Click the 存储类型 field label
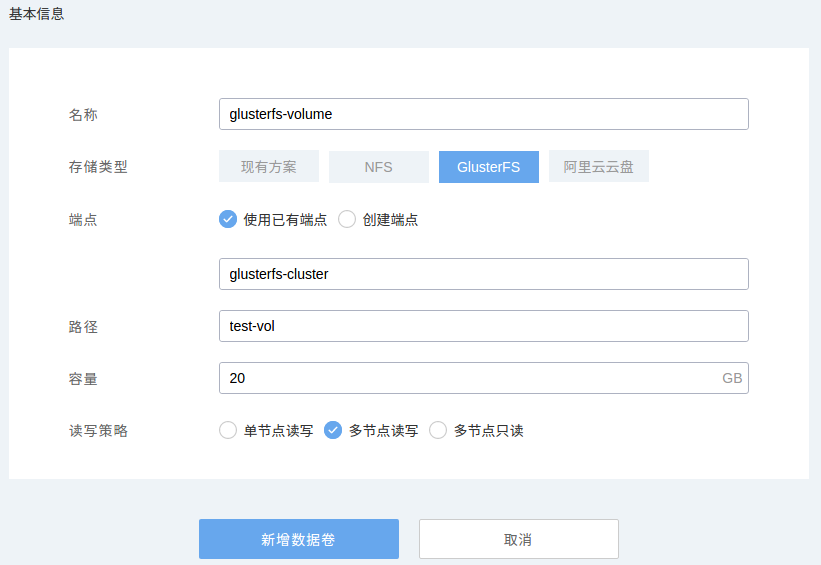Viewport: 821px width, 565px height. (x=91, y=167)
